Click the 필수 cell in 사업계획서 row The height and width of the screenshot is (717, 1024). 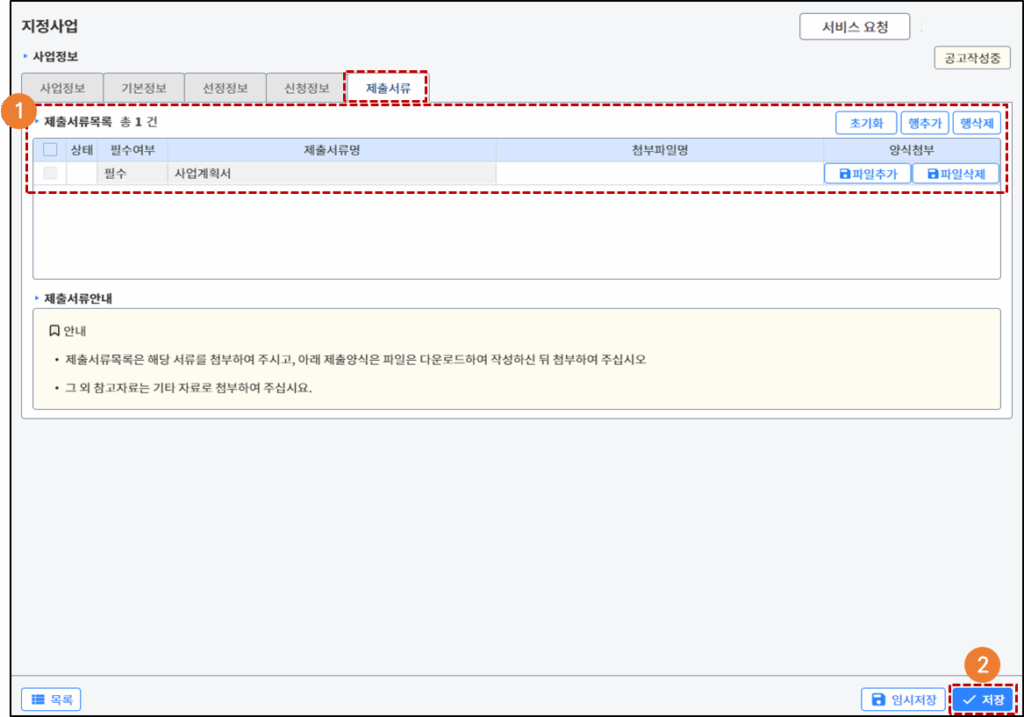click(x=132, y=173)
